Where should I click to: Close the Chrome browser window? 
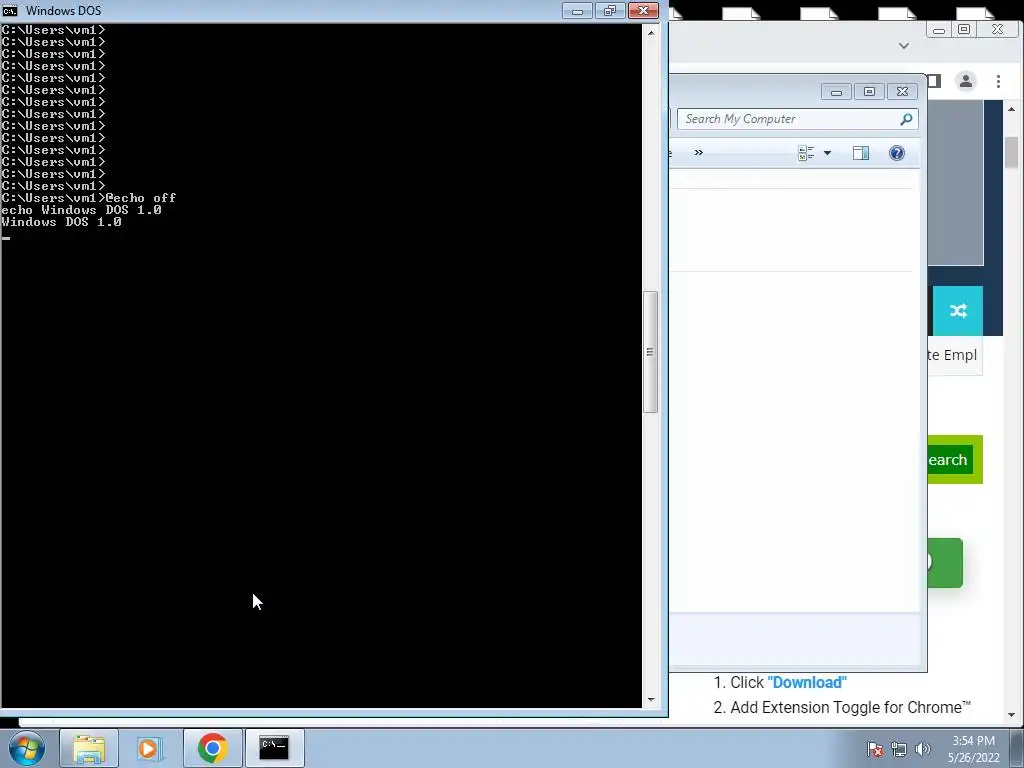[997, 29]
